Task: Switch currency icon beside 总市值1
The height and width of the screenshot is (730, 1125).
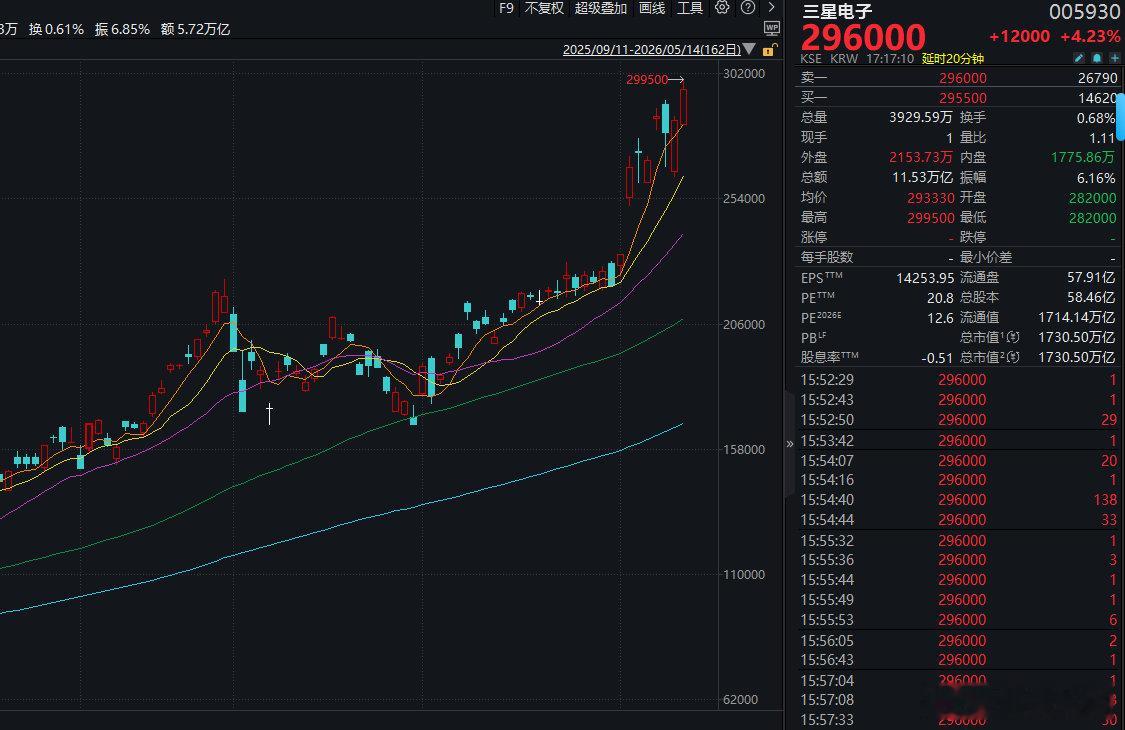Action: pos(1013,337)
